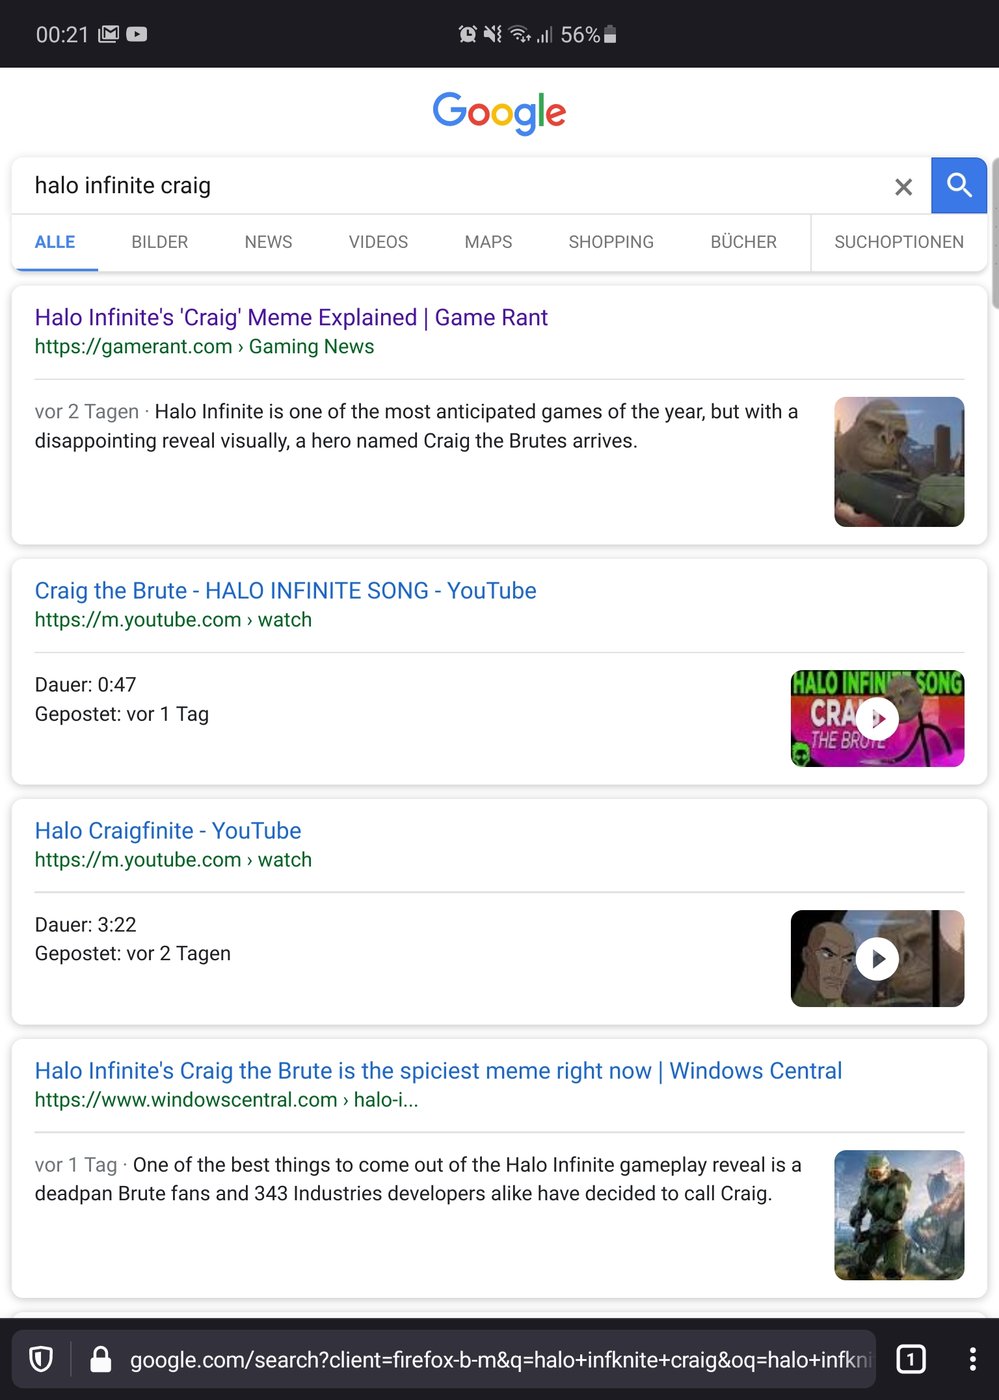
Task: Tap the 'Dauer: 0:47' text
Action: pyautogui.click(x=85, y=685)
